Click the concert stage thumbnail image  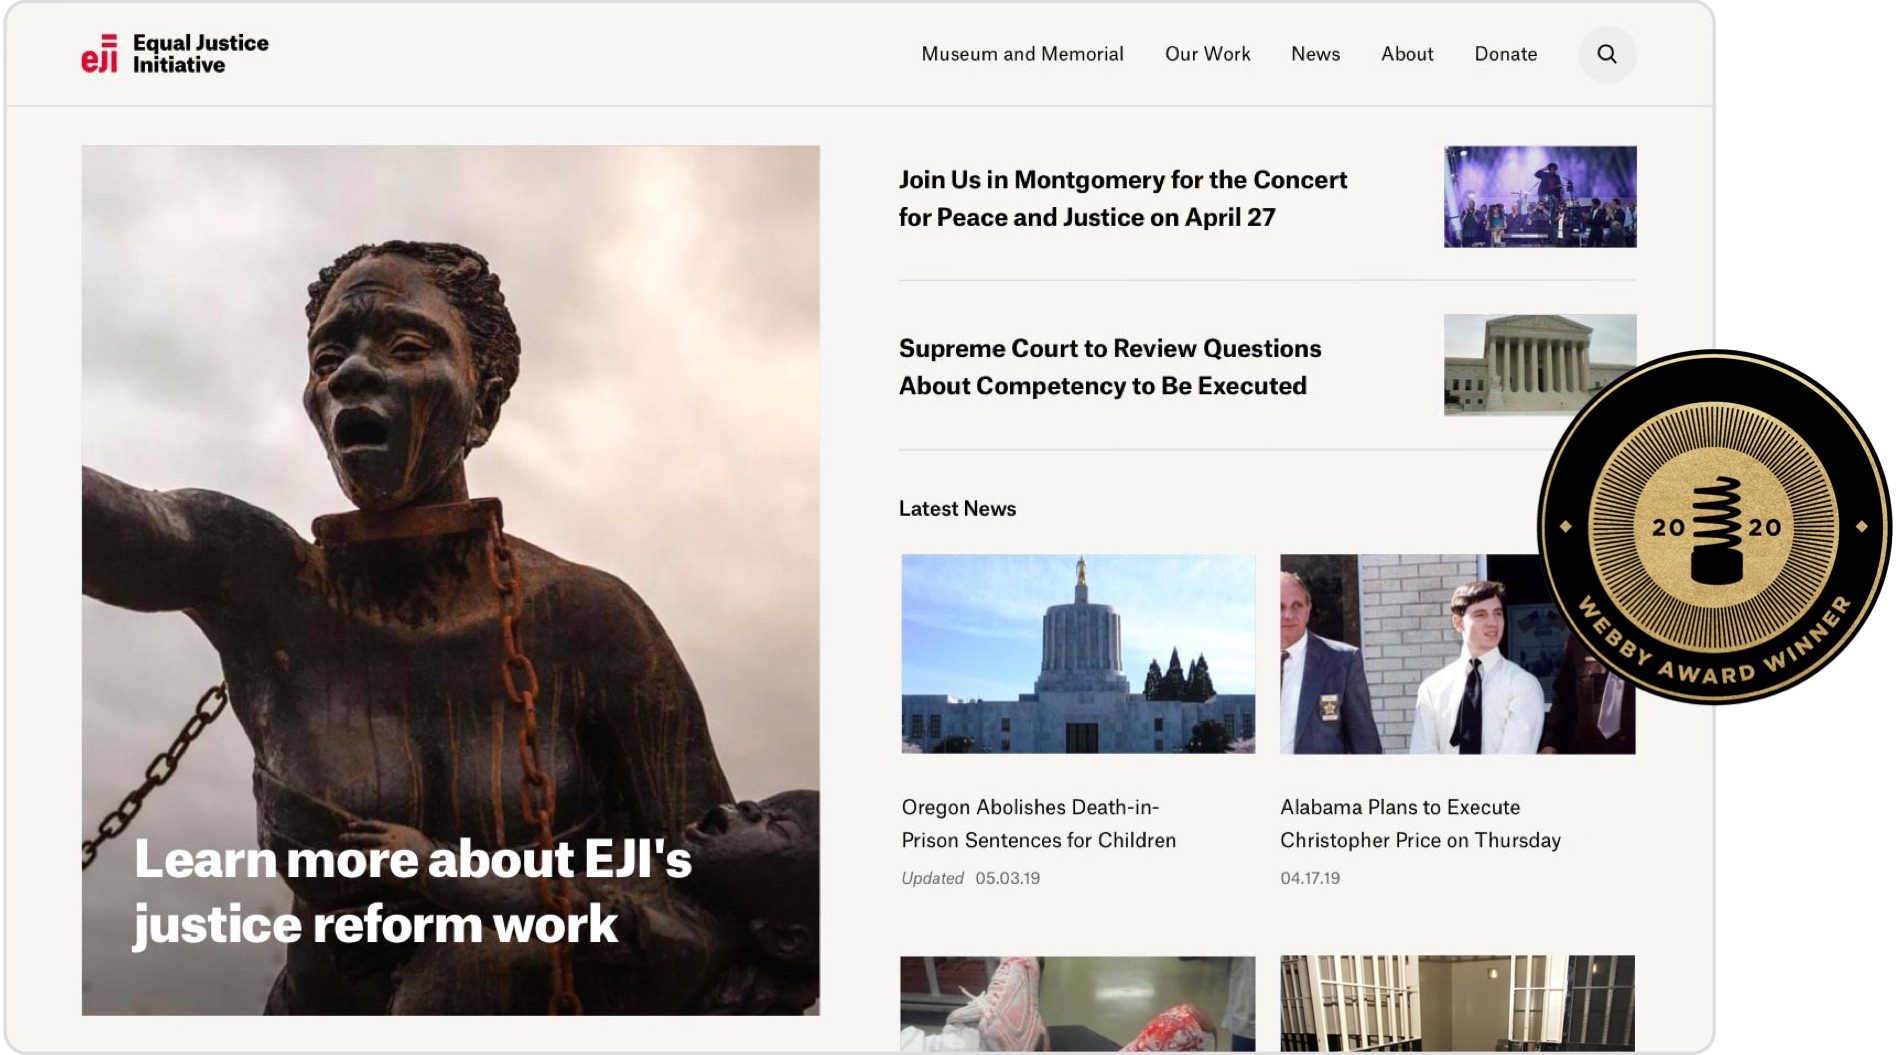tap(1539, 197)
